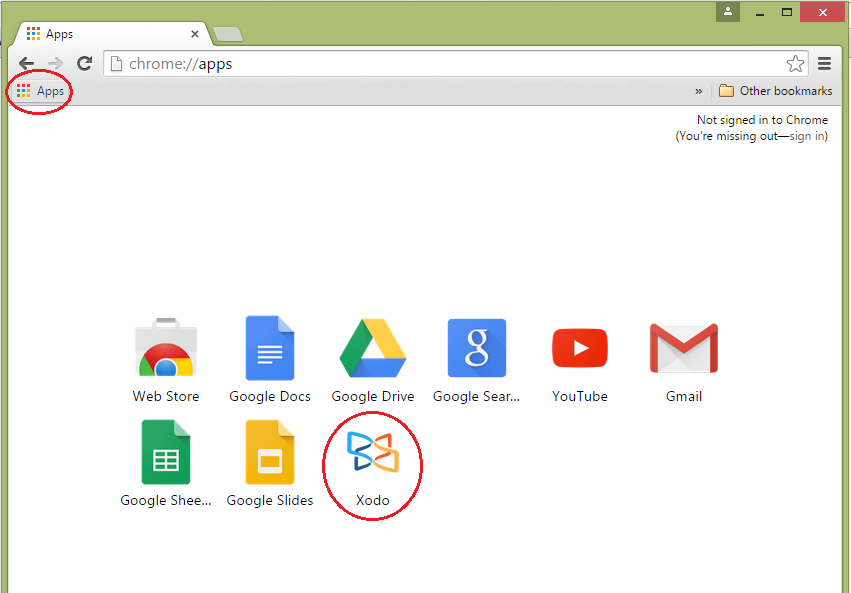Maximize the Chrome window
Image resolution: width=851 pixels, height=593 pixels.
(786, 12)
